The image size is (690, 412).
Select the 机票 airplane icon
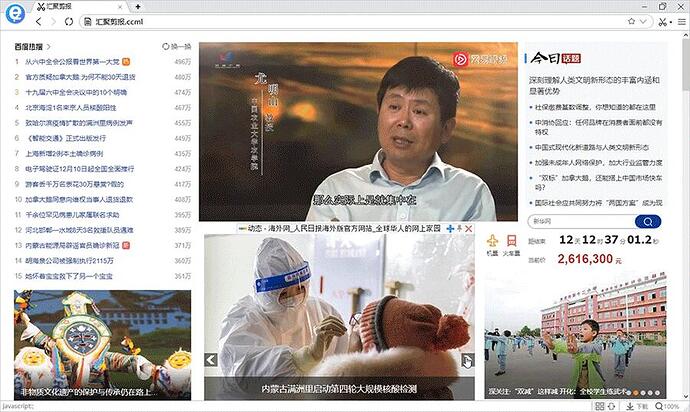(x=494, y=241)
